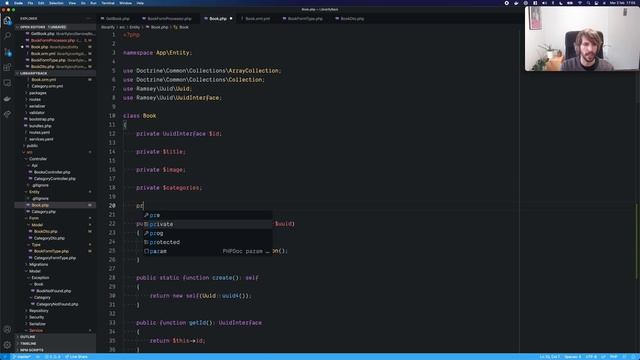Select 'private' suggestion in autocomplete list
The width and height of the screenshot is (640, 360).
coord(208,224)
